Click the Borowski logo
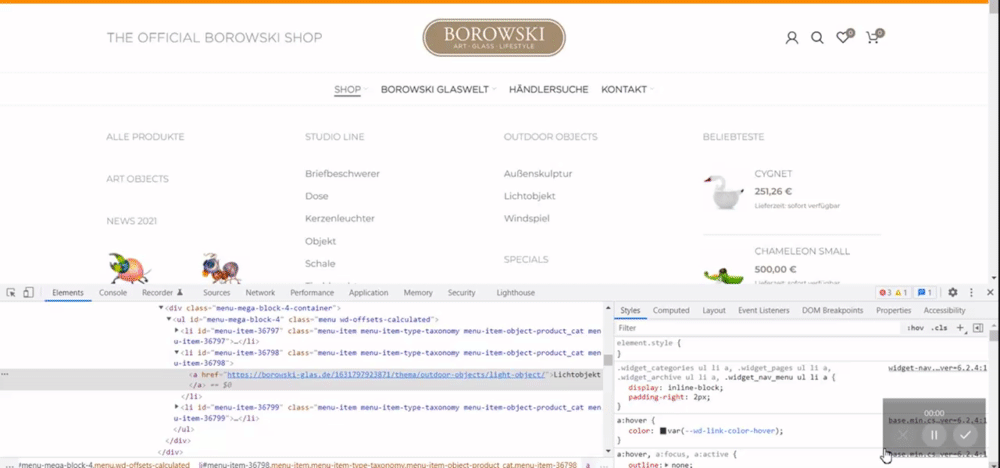Image resolution: width=1000 pixels, height=468 pixels. point(494,38)
